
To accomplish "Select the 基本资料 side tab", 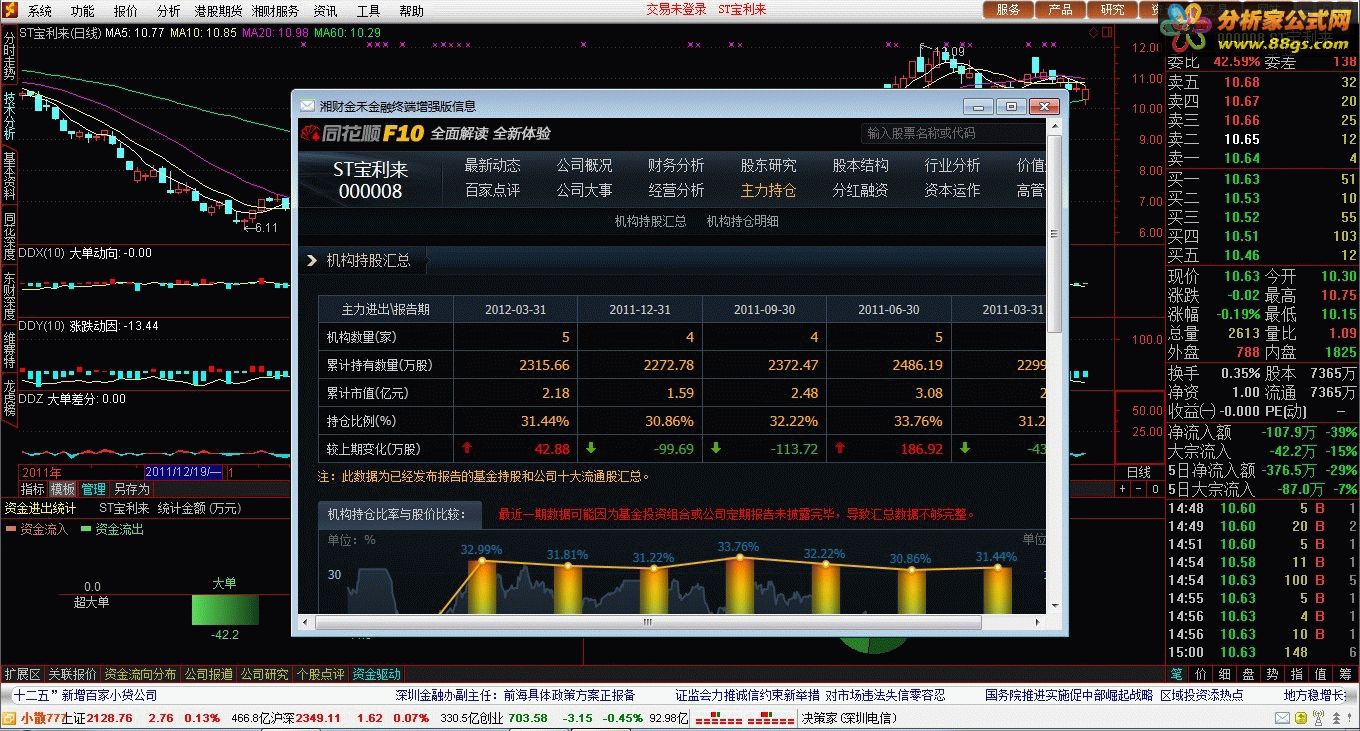I will 9,178.
